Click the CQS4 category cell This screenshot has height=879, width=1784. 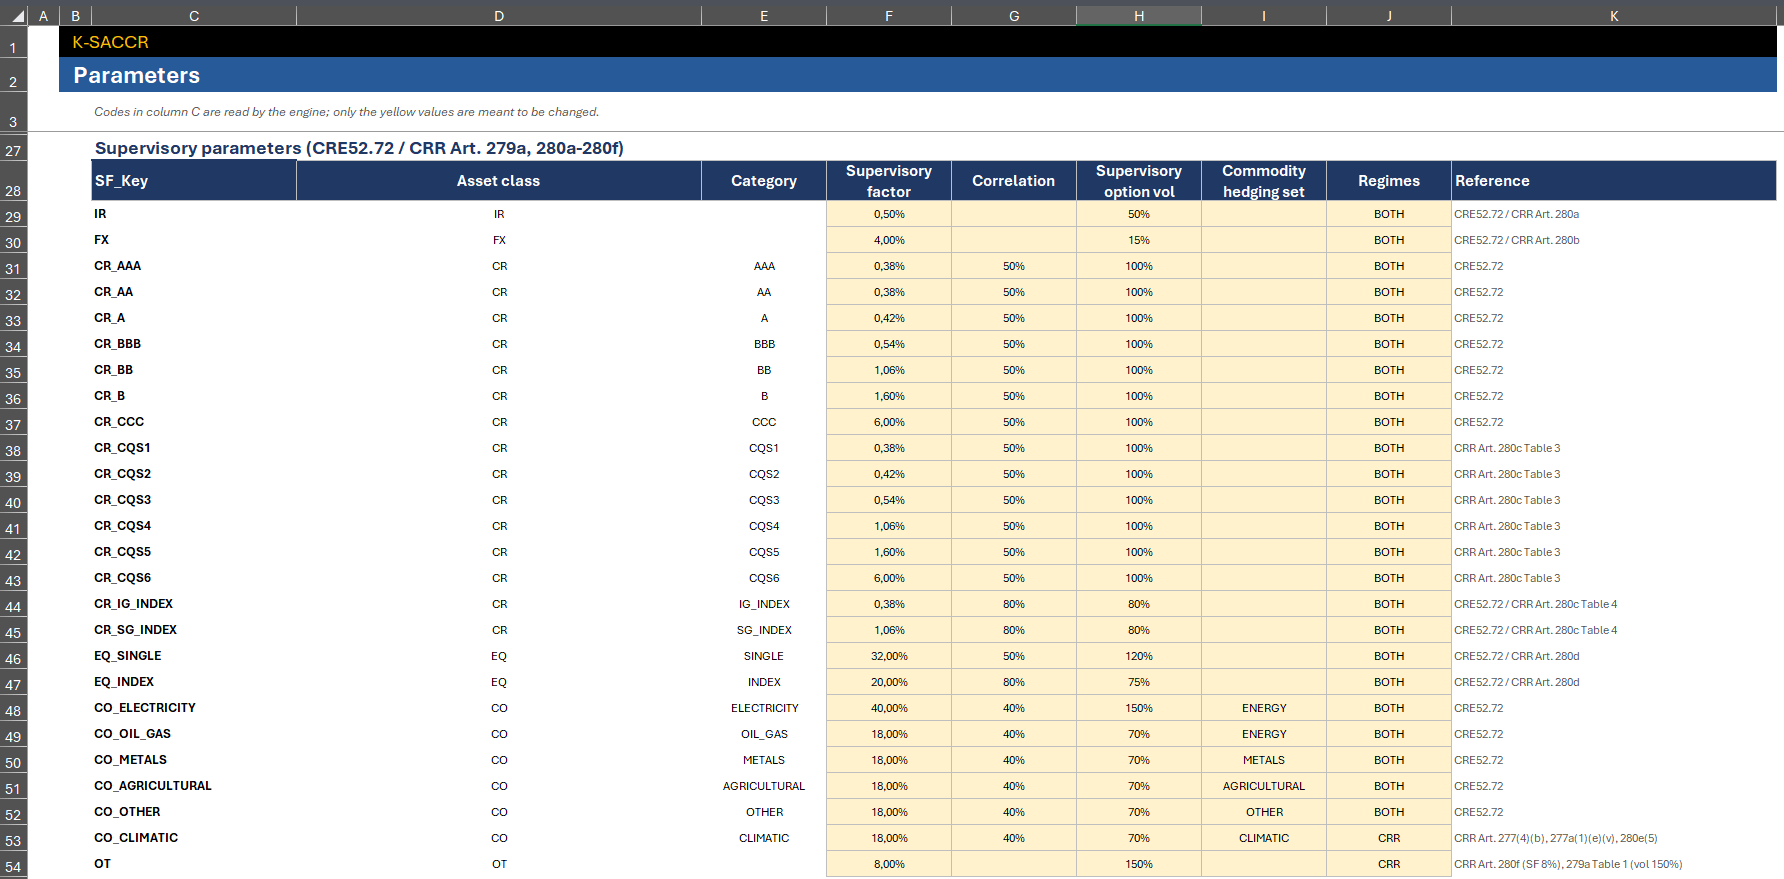(764, 526)
